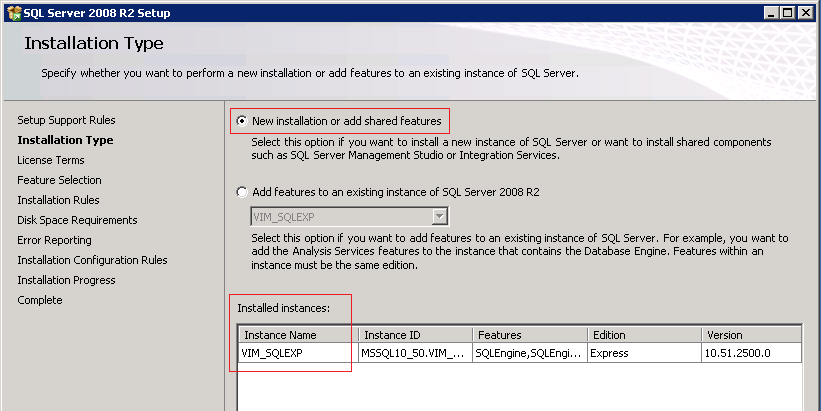
Task: Click the Disk Space Requirements step
Action: tap(77, 220)
